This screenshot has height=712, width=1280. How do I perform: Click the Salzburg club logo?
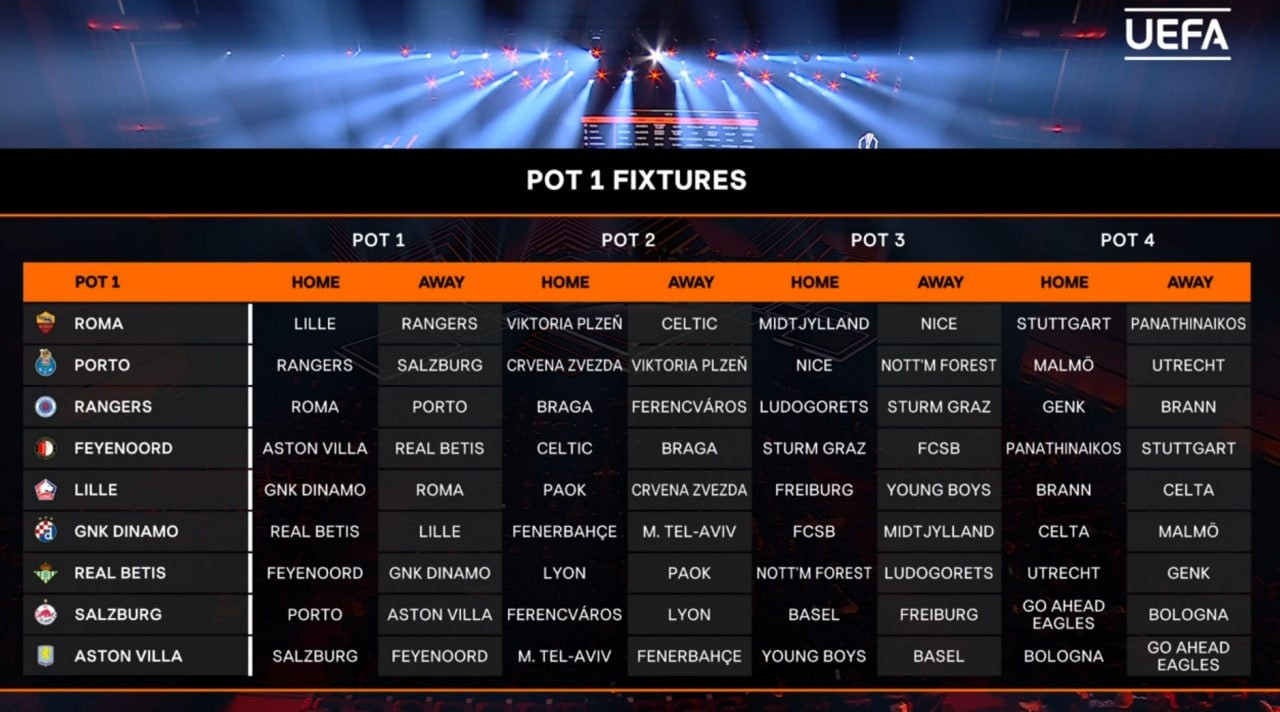(x=46, y=614)
